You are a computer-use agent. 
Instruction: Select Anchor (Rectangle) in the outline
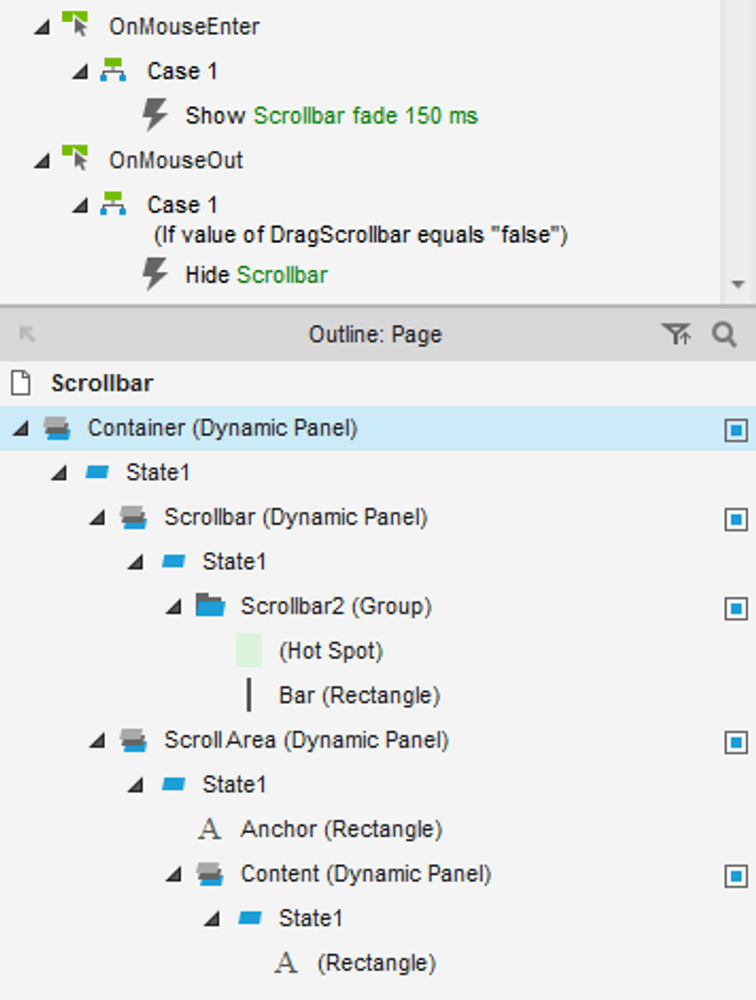[x=341, y=829]
